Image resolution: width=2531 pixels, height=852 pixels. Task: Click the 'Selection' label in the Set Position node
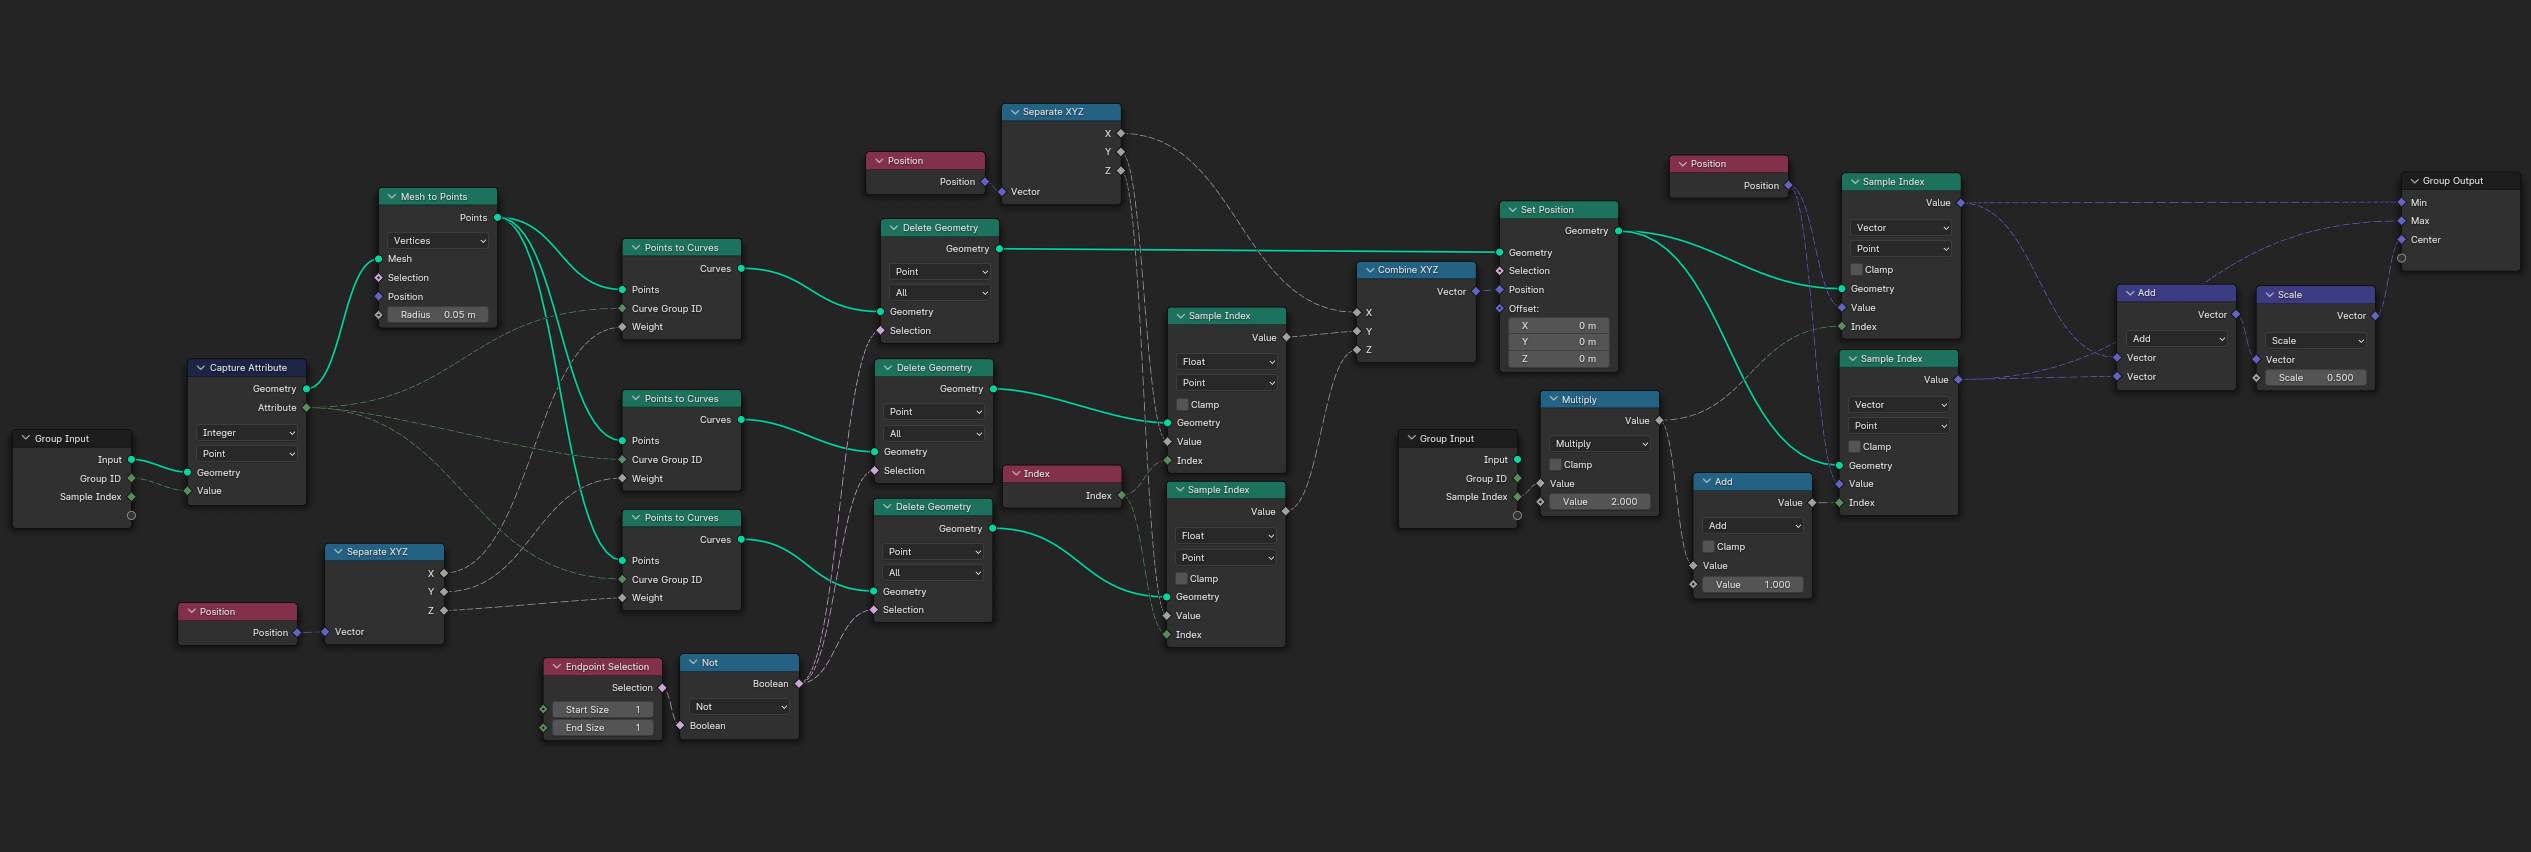1529,271
